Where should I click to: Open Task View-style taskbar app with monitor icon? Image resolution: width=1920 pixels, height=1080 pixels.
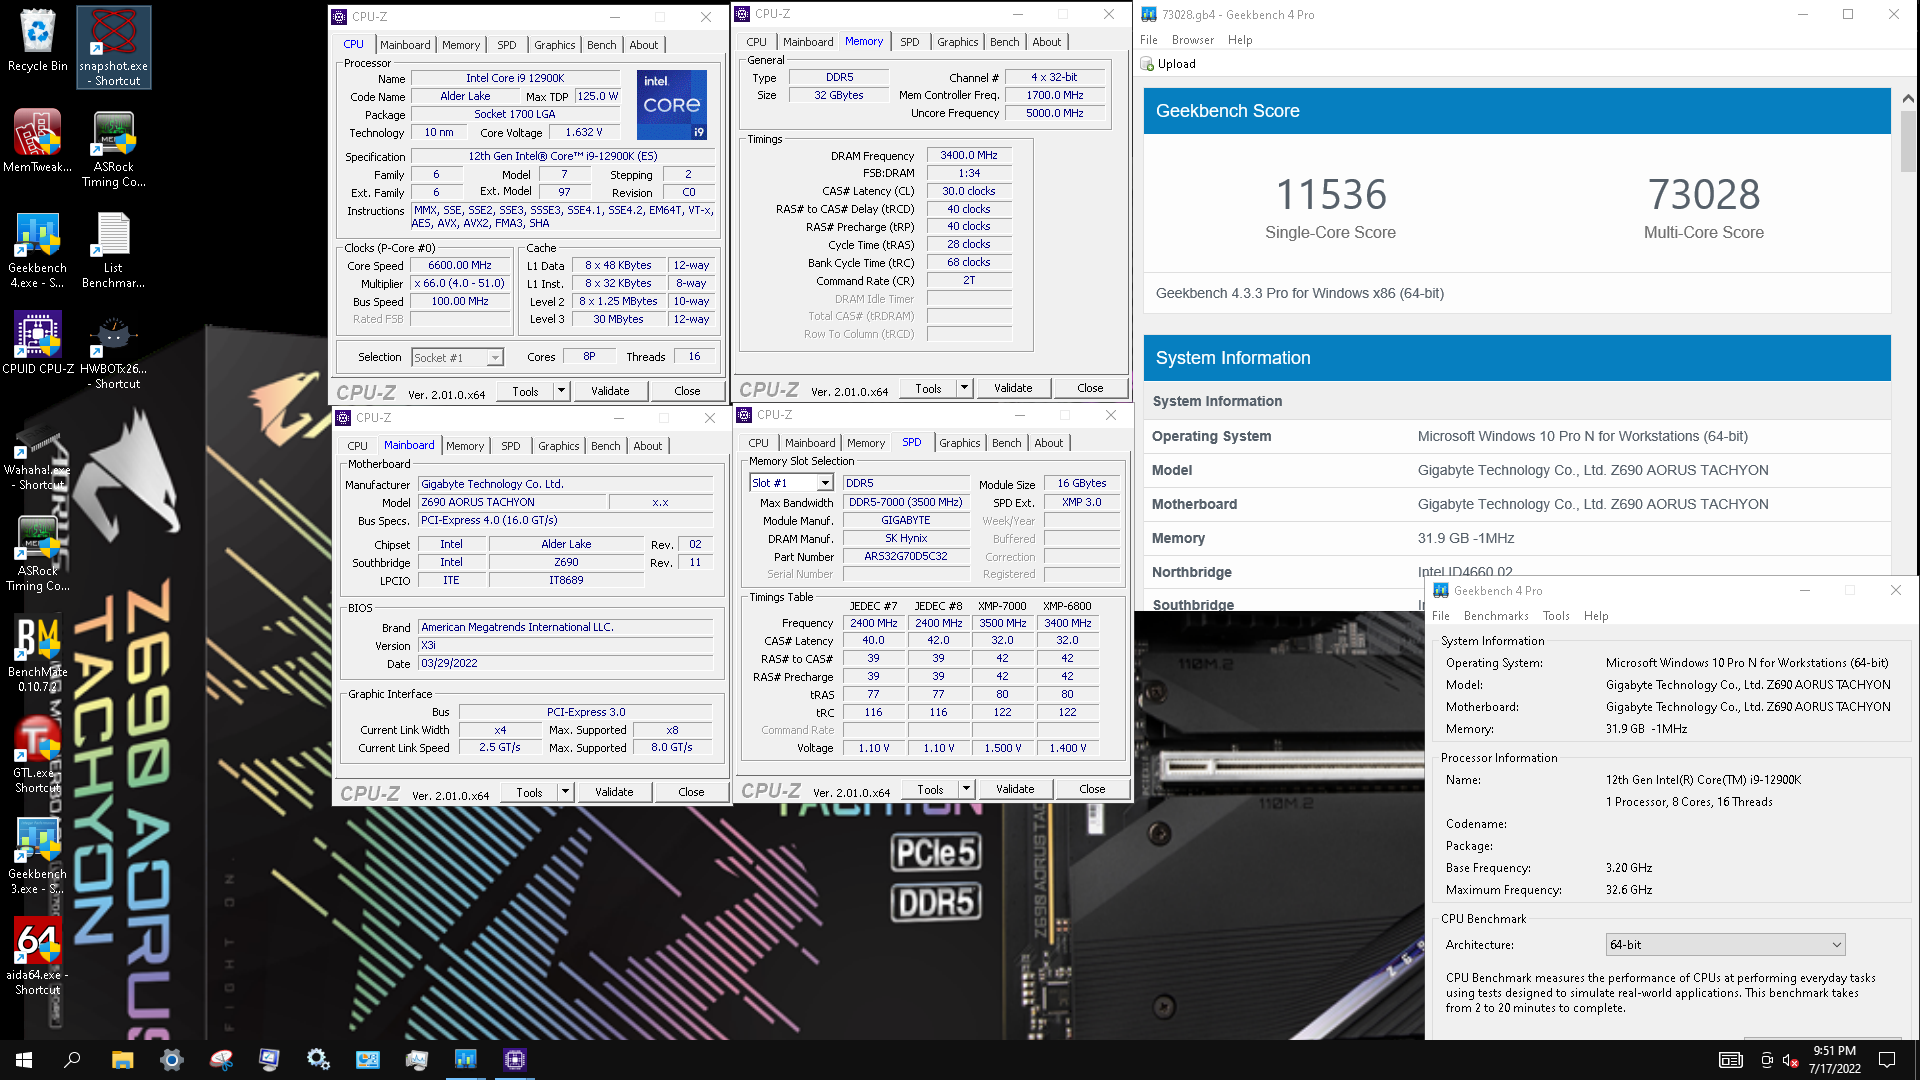click(x=269, y=1060)
